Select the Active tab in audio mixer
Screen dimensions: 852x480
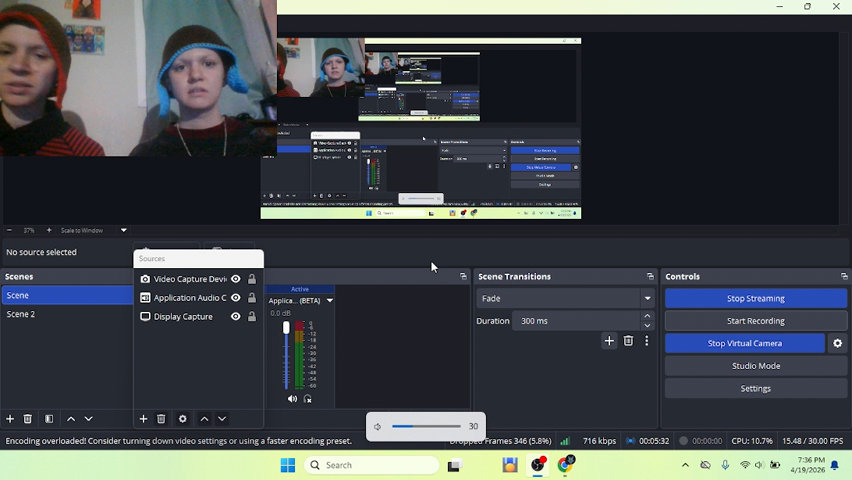tap(300, 289)
